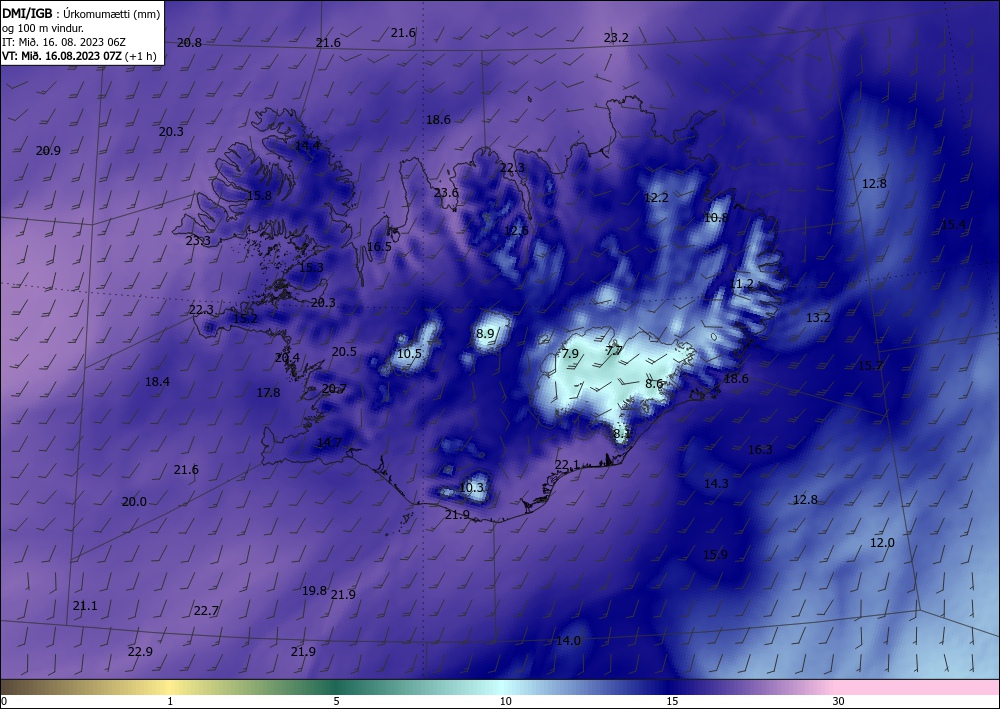This screenshot has height=709, width=1000.
Task: Select the value 12.0 in the southeast sea
Action: [882, 543]
